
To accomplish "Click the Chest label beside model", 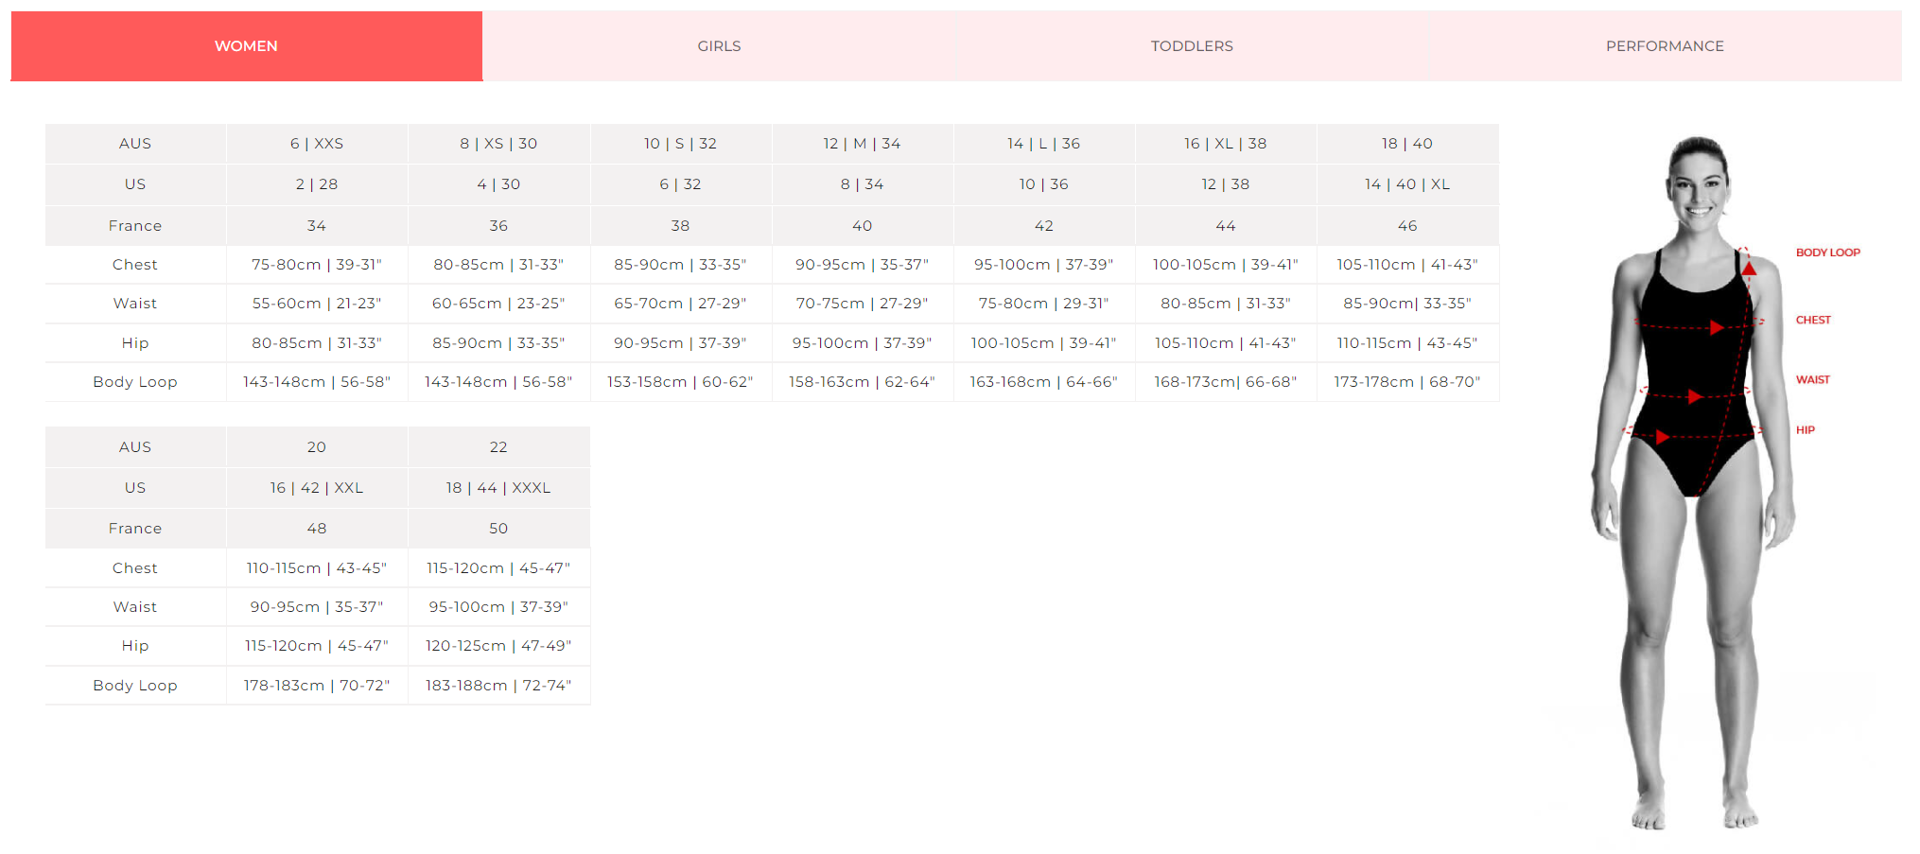I will click(1812, 320).
